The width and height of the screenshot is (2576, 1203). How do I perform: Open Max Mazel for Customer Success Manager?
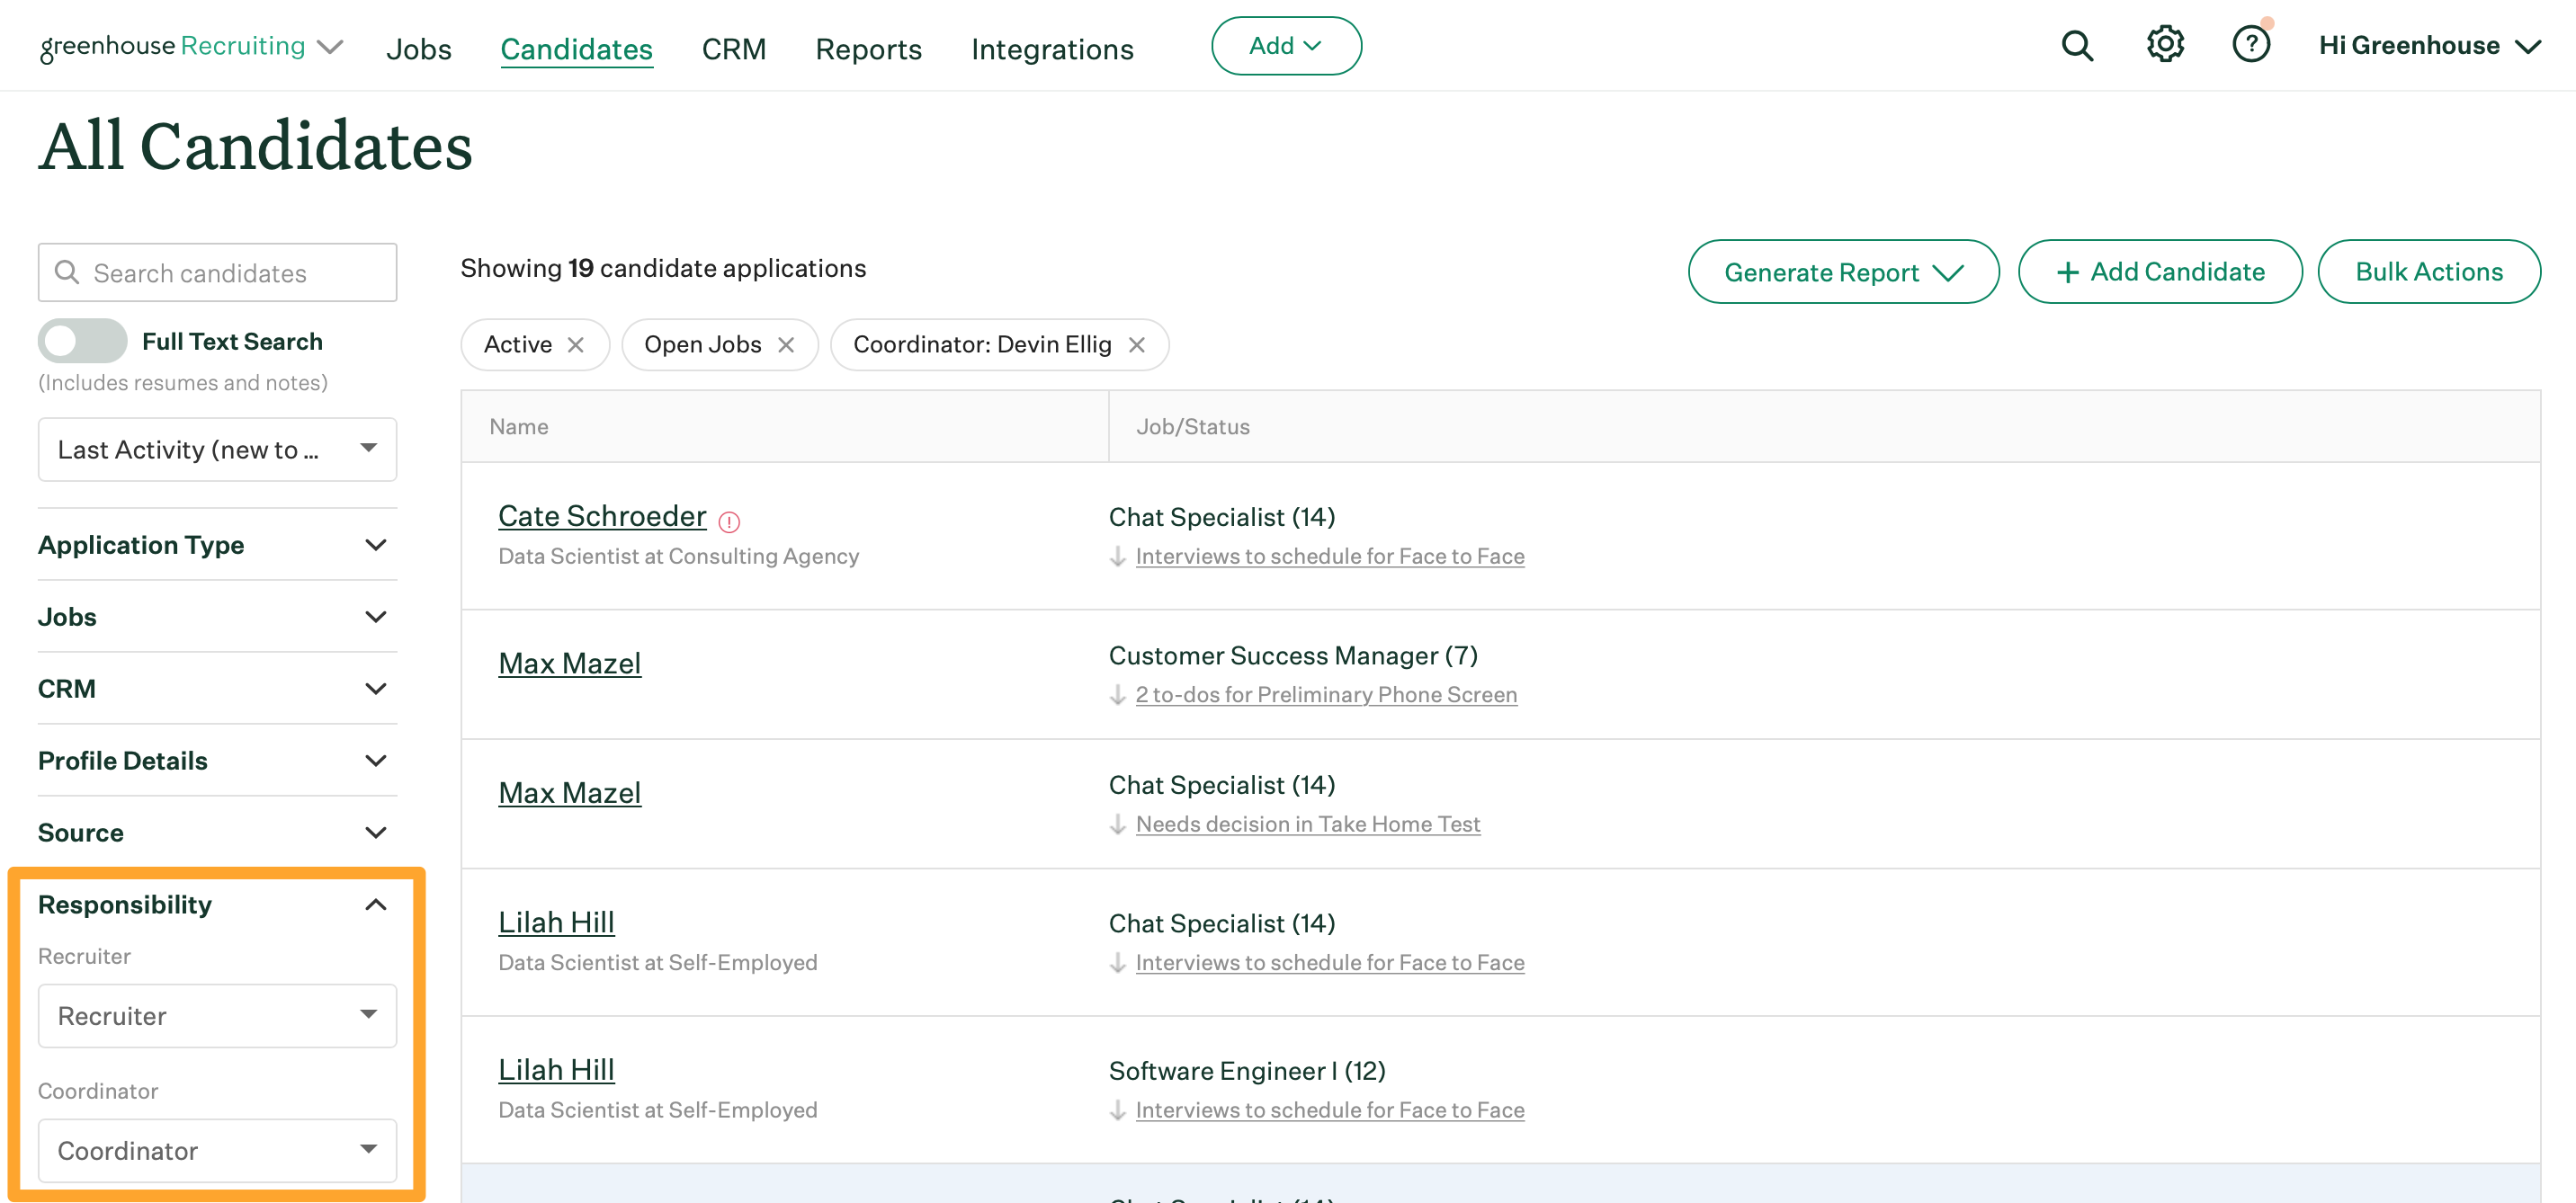(x=569, y=664)
